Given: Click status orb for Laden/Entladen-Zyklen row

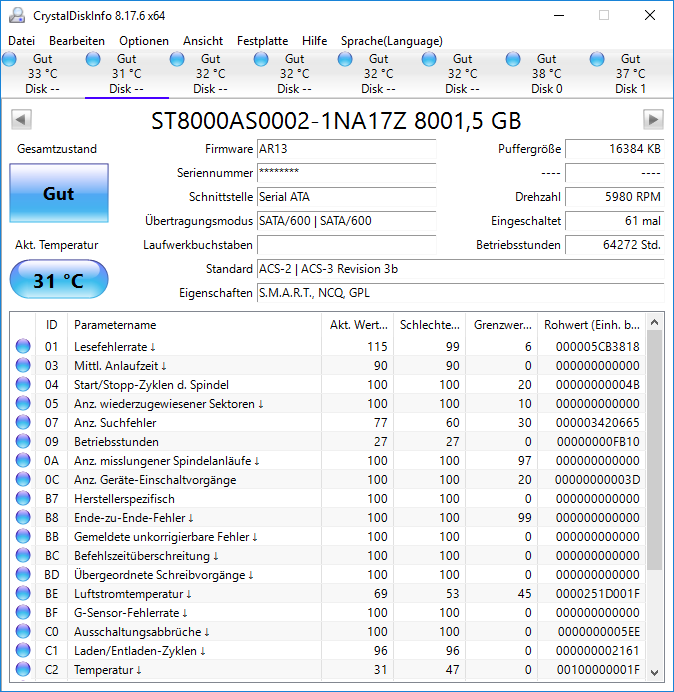Looking at the screenshot, I should point(23,651).
